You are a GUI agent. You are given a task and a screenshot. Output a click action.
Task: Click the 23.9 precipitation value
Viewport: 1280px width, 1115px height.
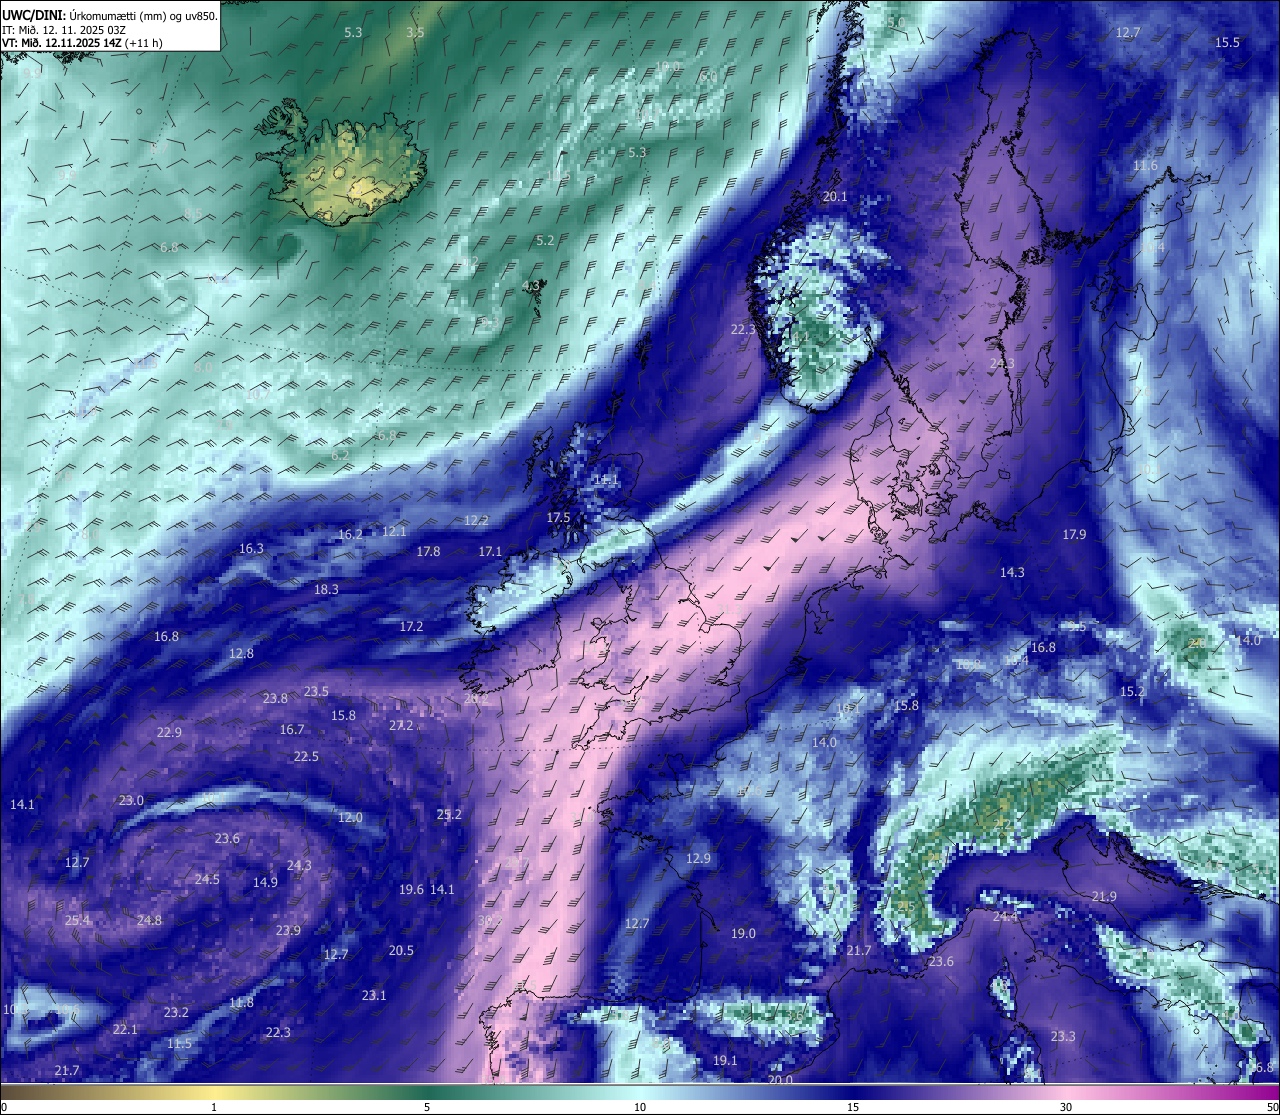[x=288, y=930]
